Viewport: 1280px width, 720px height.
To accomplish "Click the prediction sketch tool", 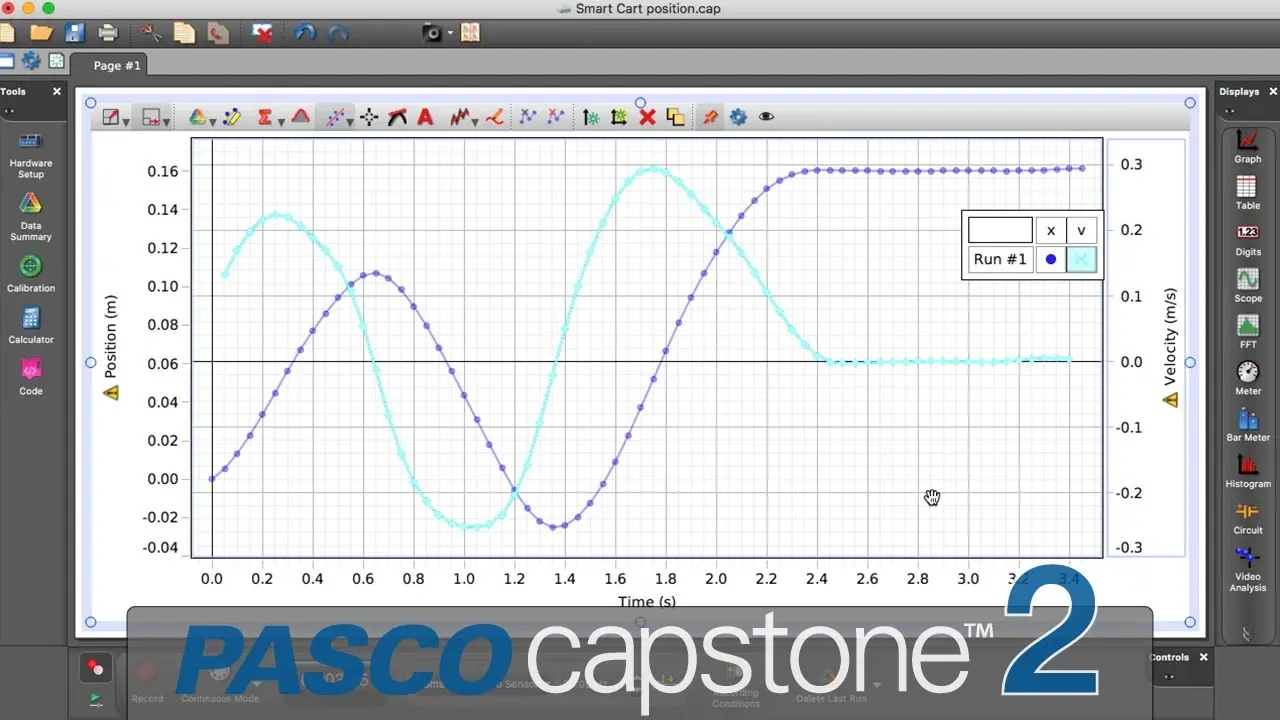I will pos(494,117).
